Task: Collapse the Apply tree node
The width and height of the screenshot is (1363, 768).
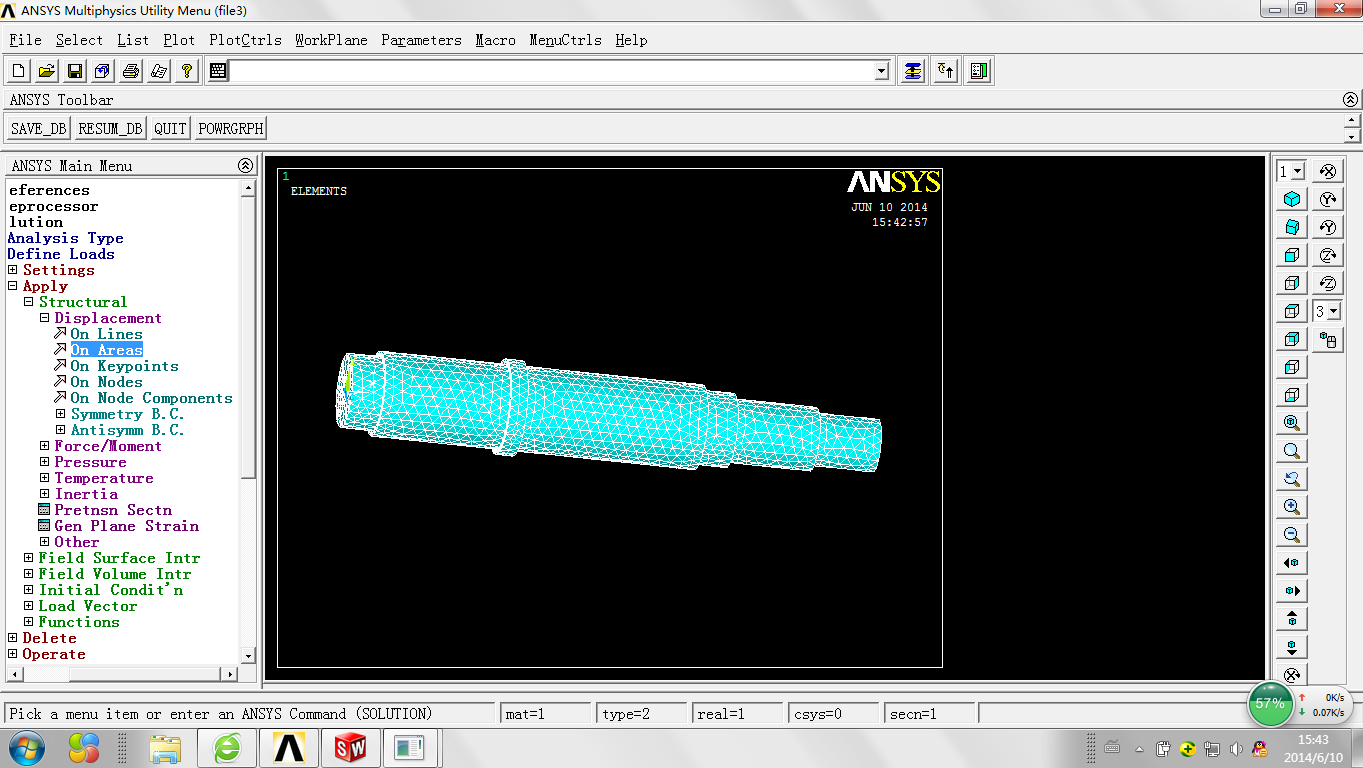Action: 13,286
